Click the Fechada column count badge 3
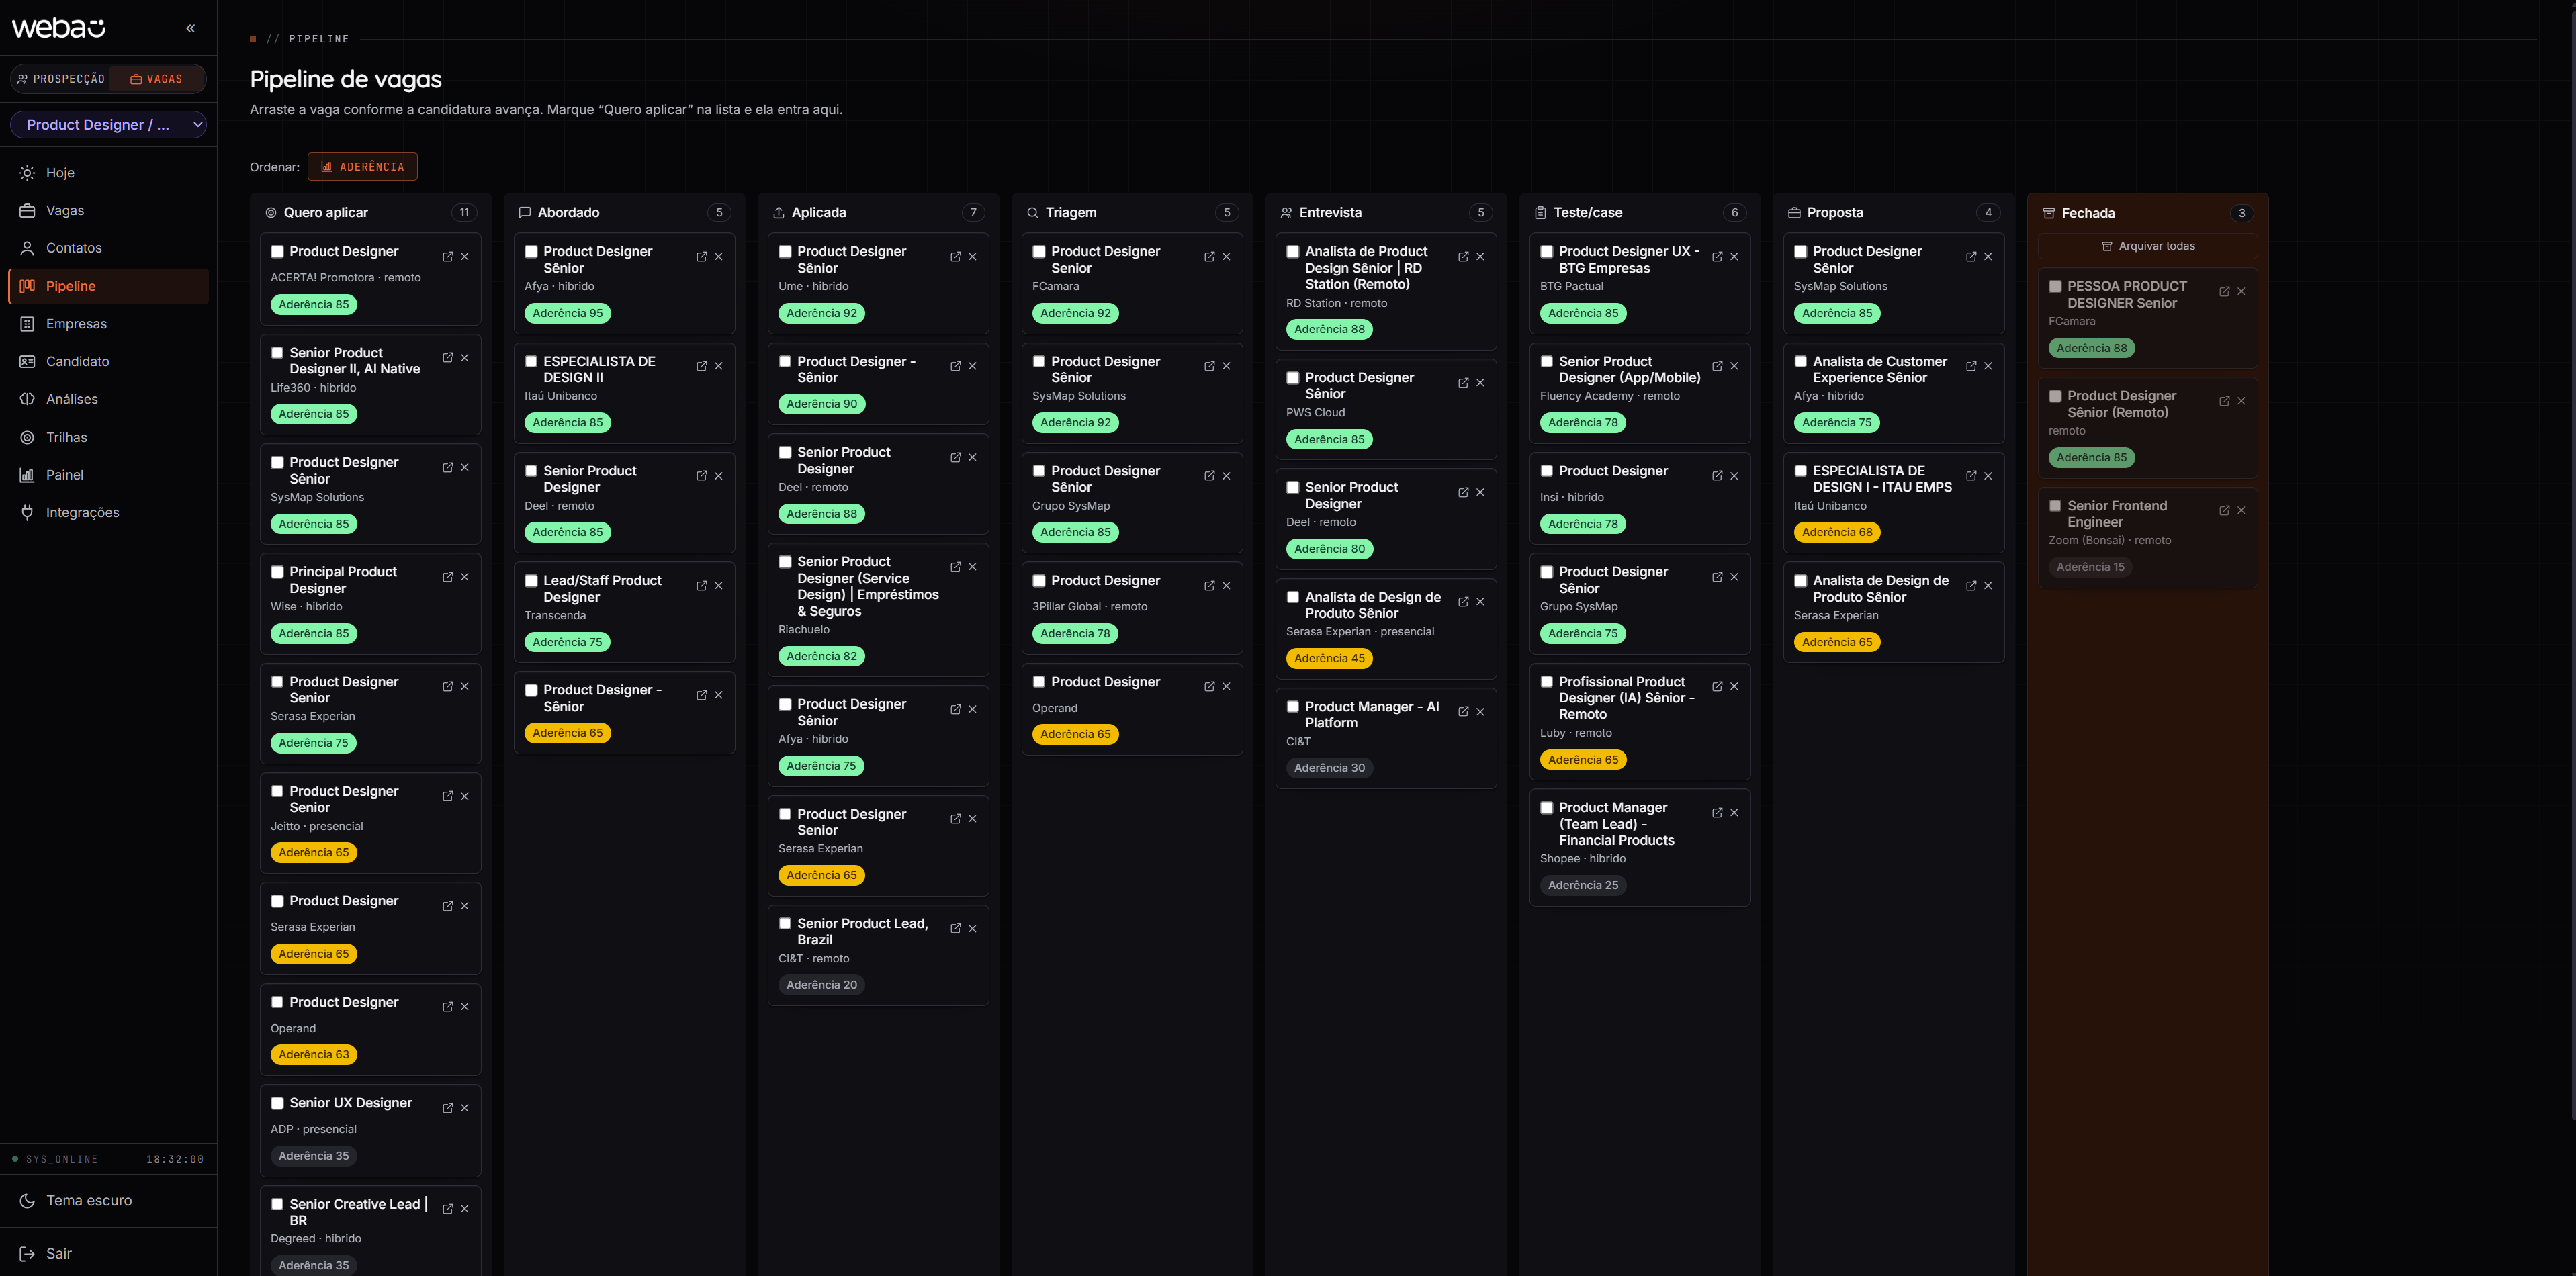This screenshot has height=1276, width=2576. (x=2241, y=213)
